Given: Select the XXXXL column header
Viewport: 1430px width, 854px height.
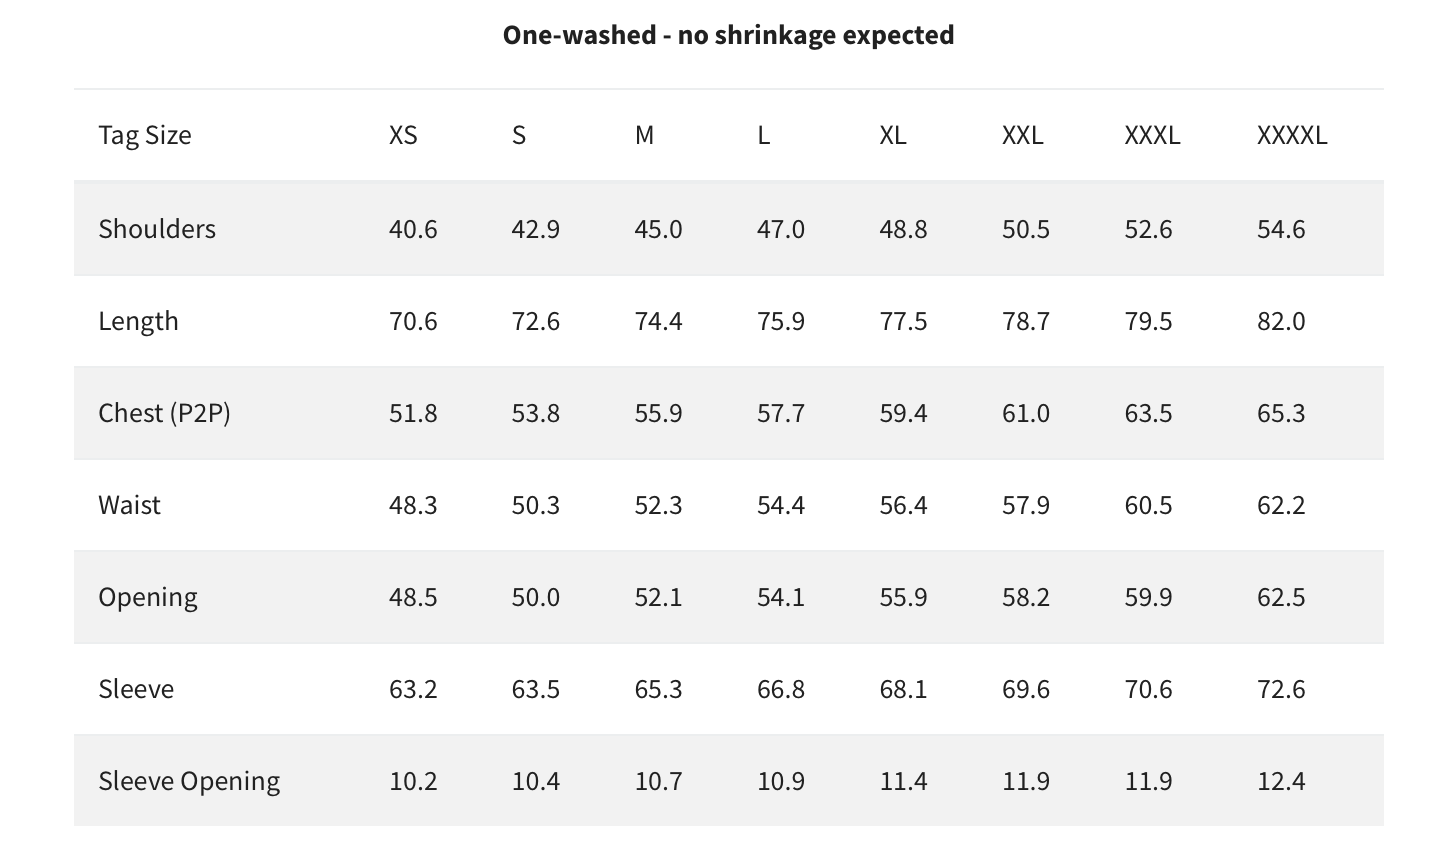Looking at the screenshot, I should (x=1292, y=135).
